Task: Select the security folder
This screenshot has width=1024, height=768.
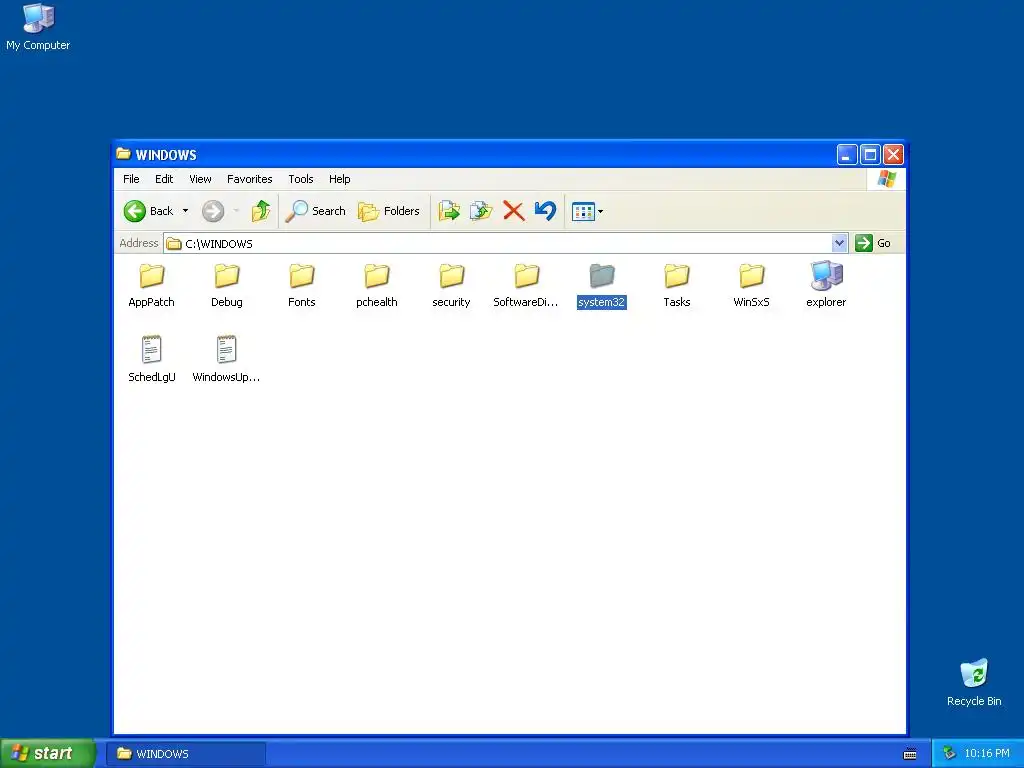Action: [x=451, y=285]
